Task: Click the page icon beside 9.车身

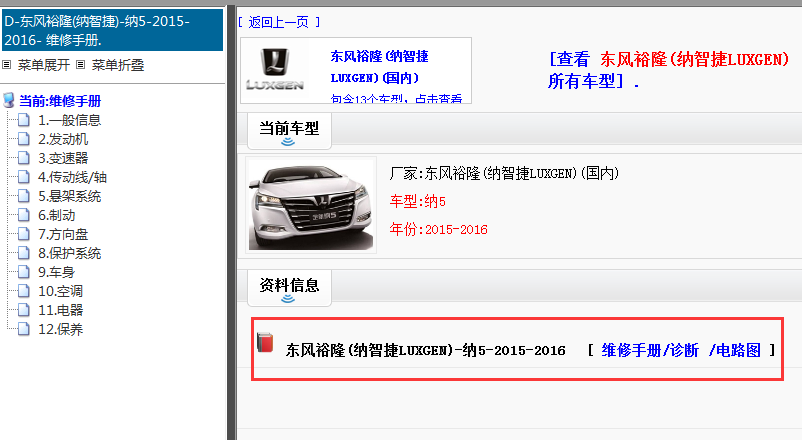Action: (24, 272)
